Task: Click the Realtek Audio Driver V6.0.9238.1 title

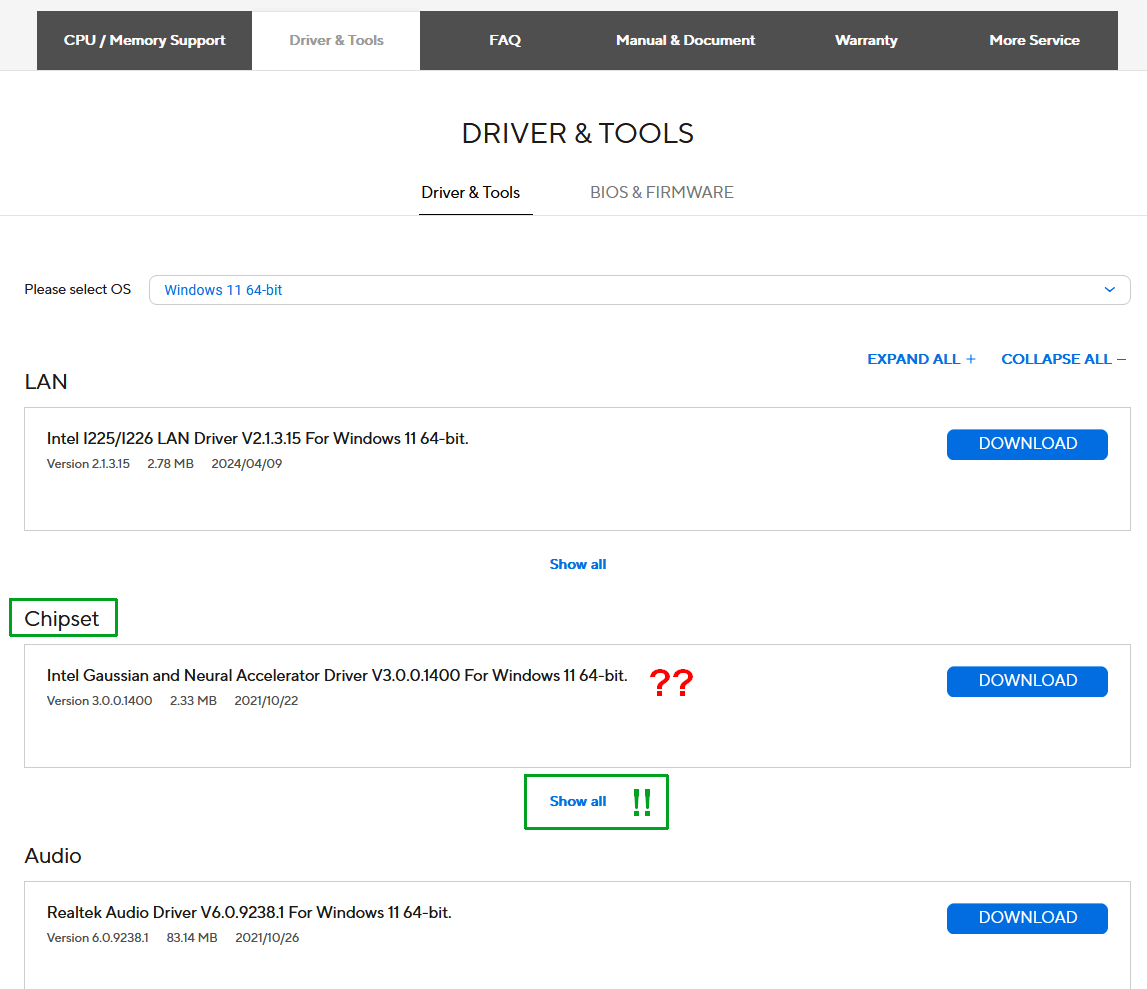Action: tap(249, 912)
